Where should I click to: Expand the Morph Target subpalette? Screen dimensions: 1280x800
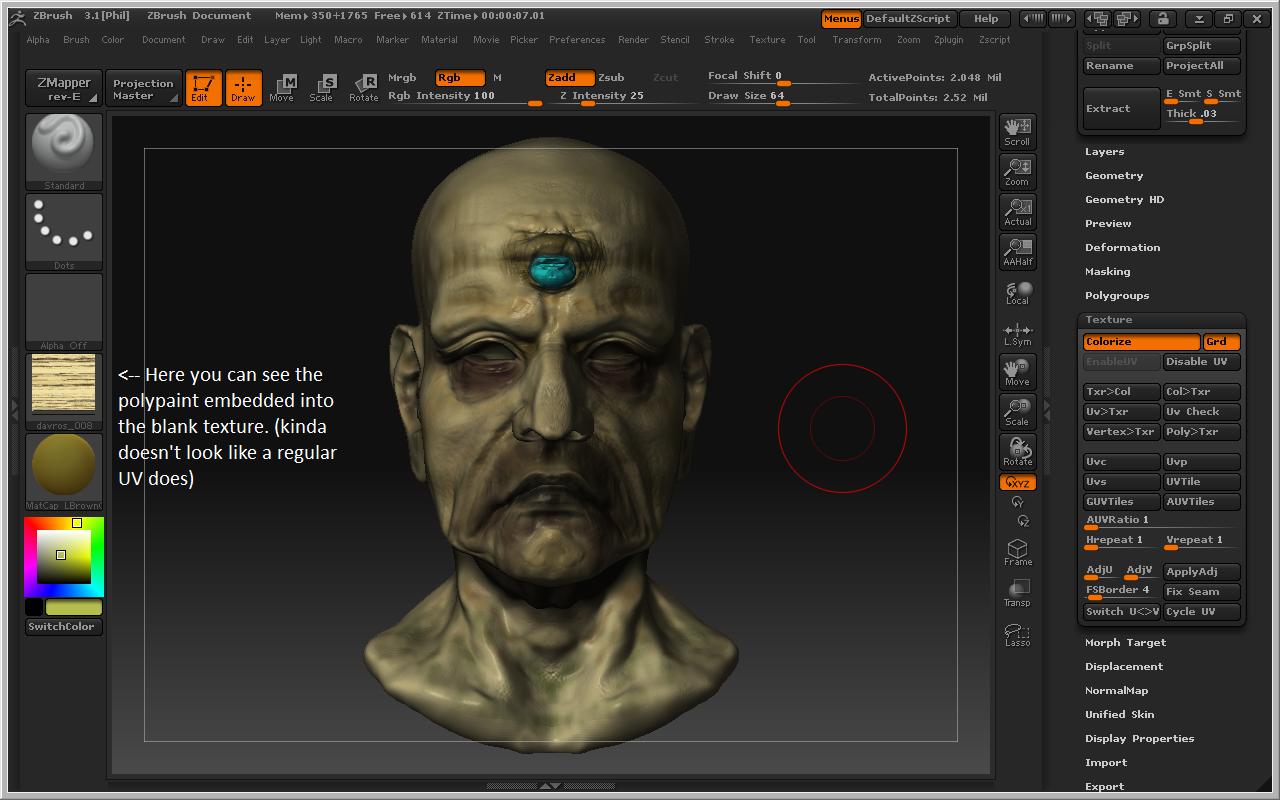pyautogui.click(x=1125, y=643)
